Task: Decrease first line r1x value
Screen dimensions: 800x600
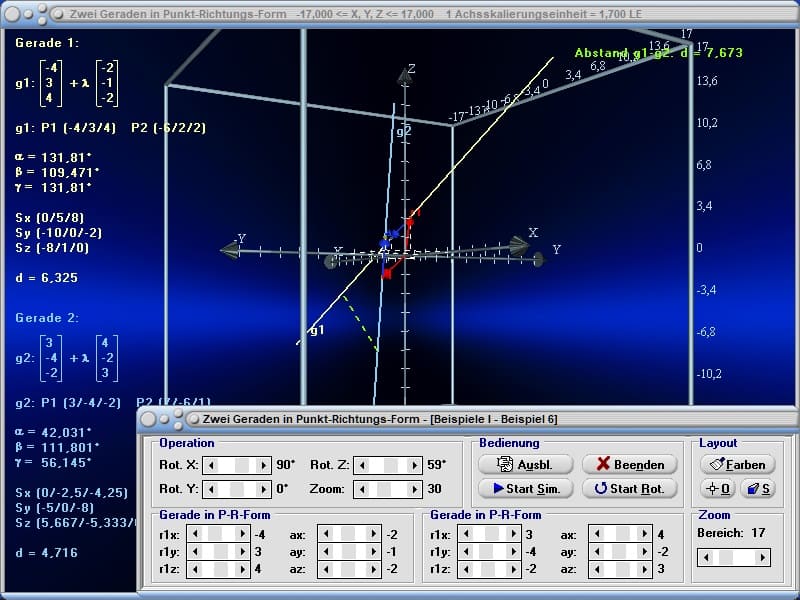Action: click(195, 534)
